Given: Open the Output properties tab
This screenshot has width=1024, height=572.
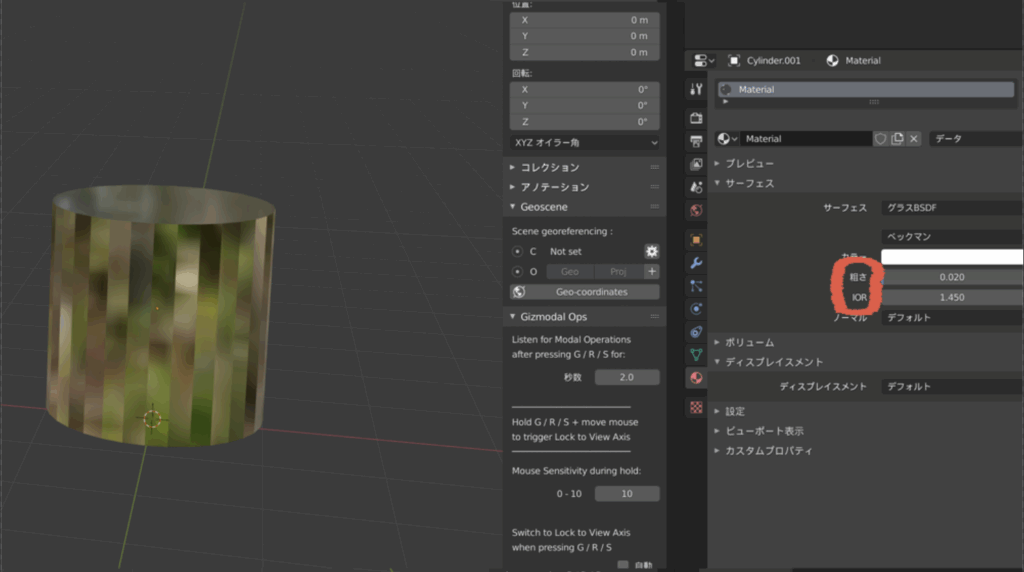Looking at the screenshot, I should tap(697, 141).
